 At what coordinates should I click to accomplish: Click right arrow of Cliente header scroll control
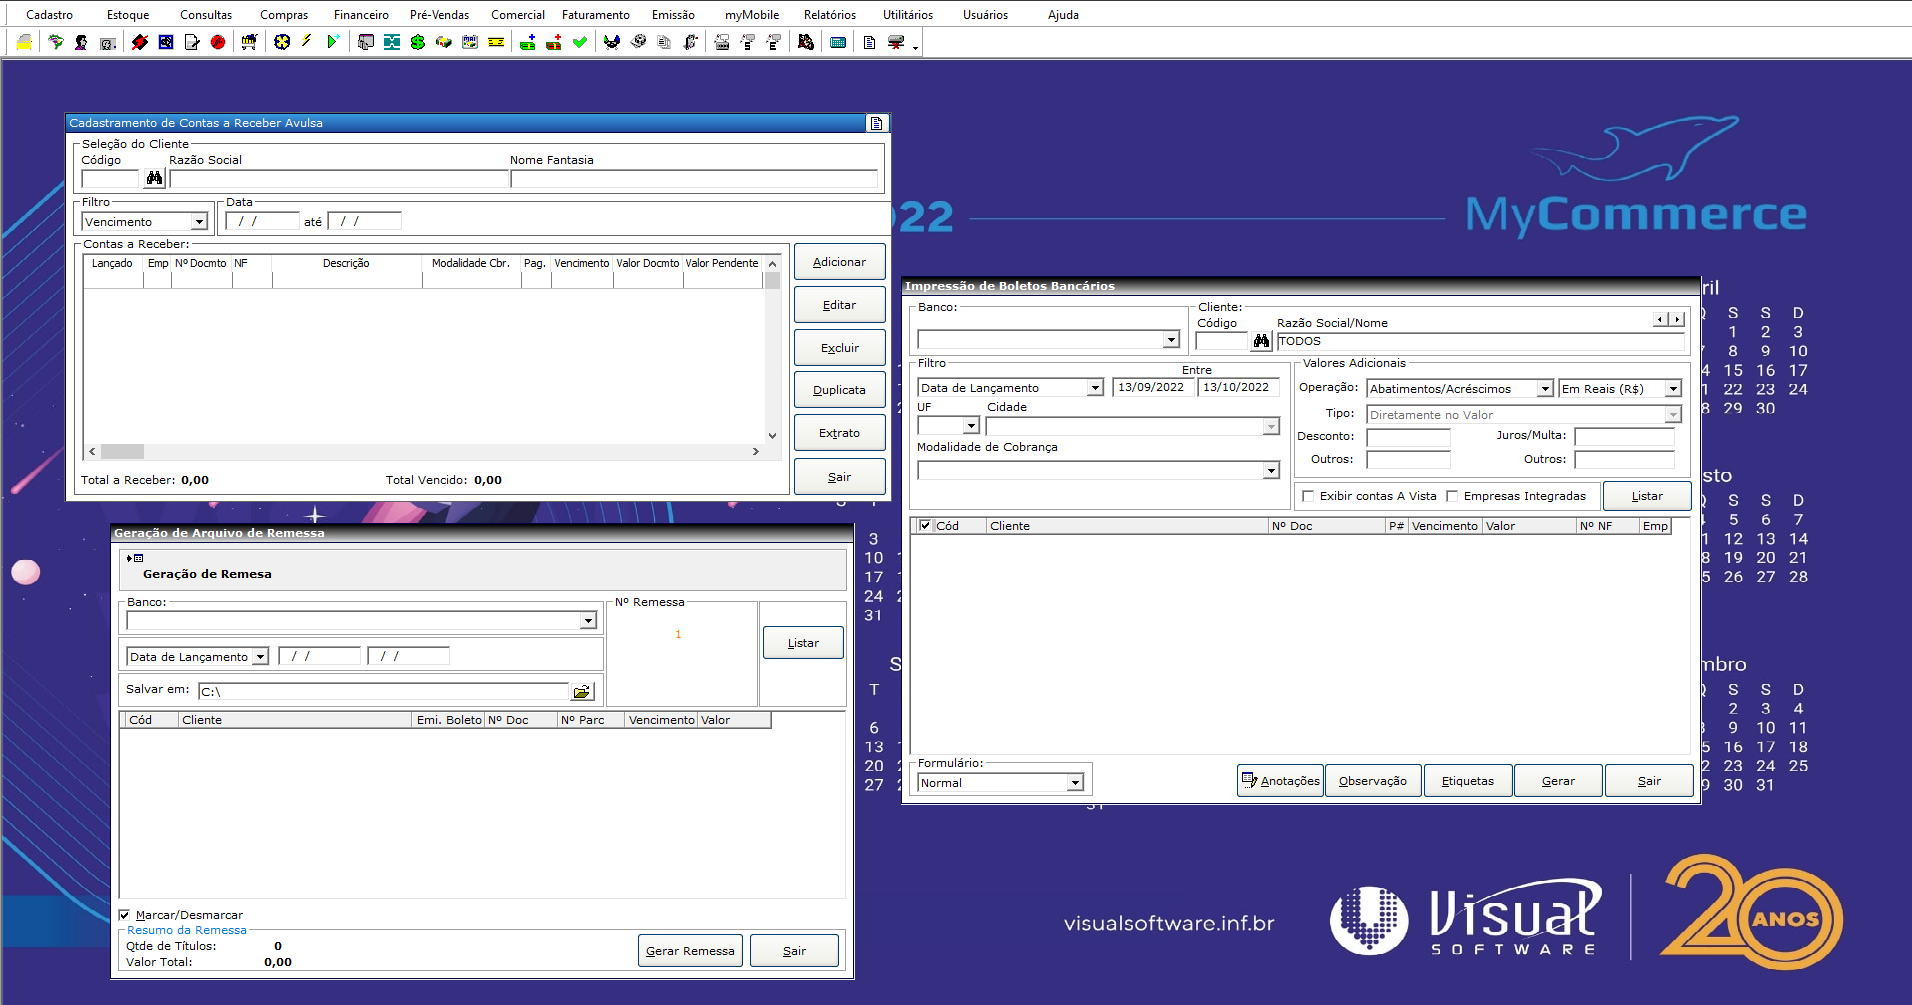point(1677,319)
